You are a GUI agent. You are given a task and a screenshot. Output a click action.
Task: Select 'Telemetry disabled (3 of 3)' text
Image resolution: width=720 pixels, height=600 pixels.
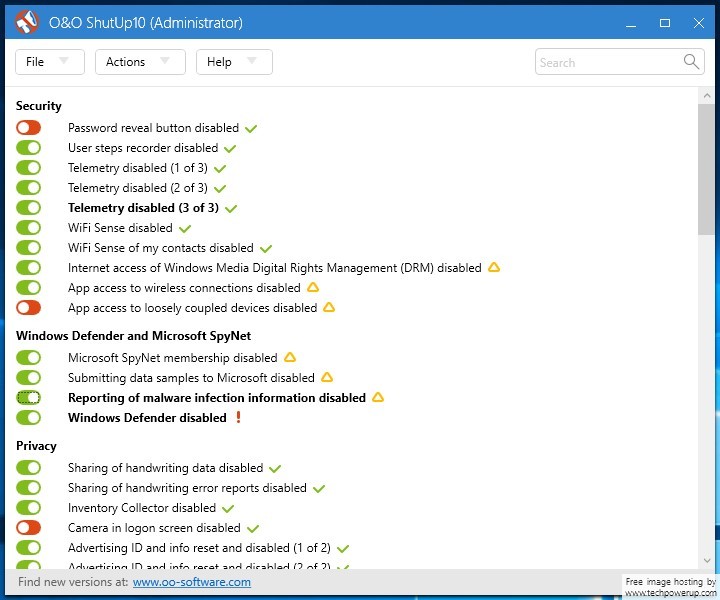pos(143,207)
